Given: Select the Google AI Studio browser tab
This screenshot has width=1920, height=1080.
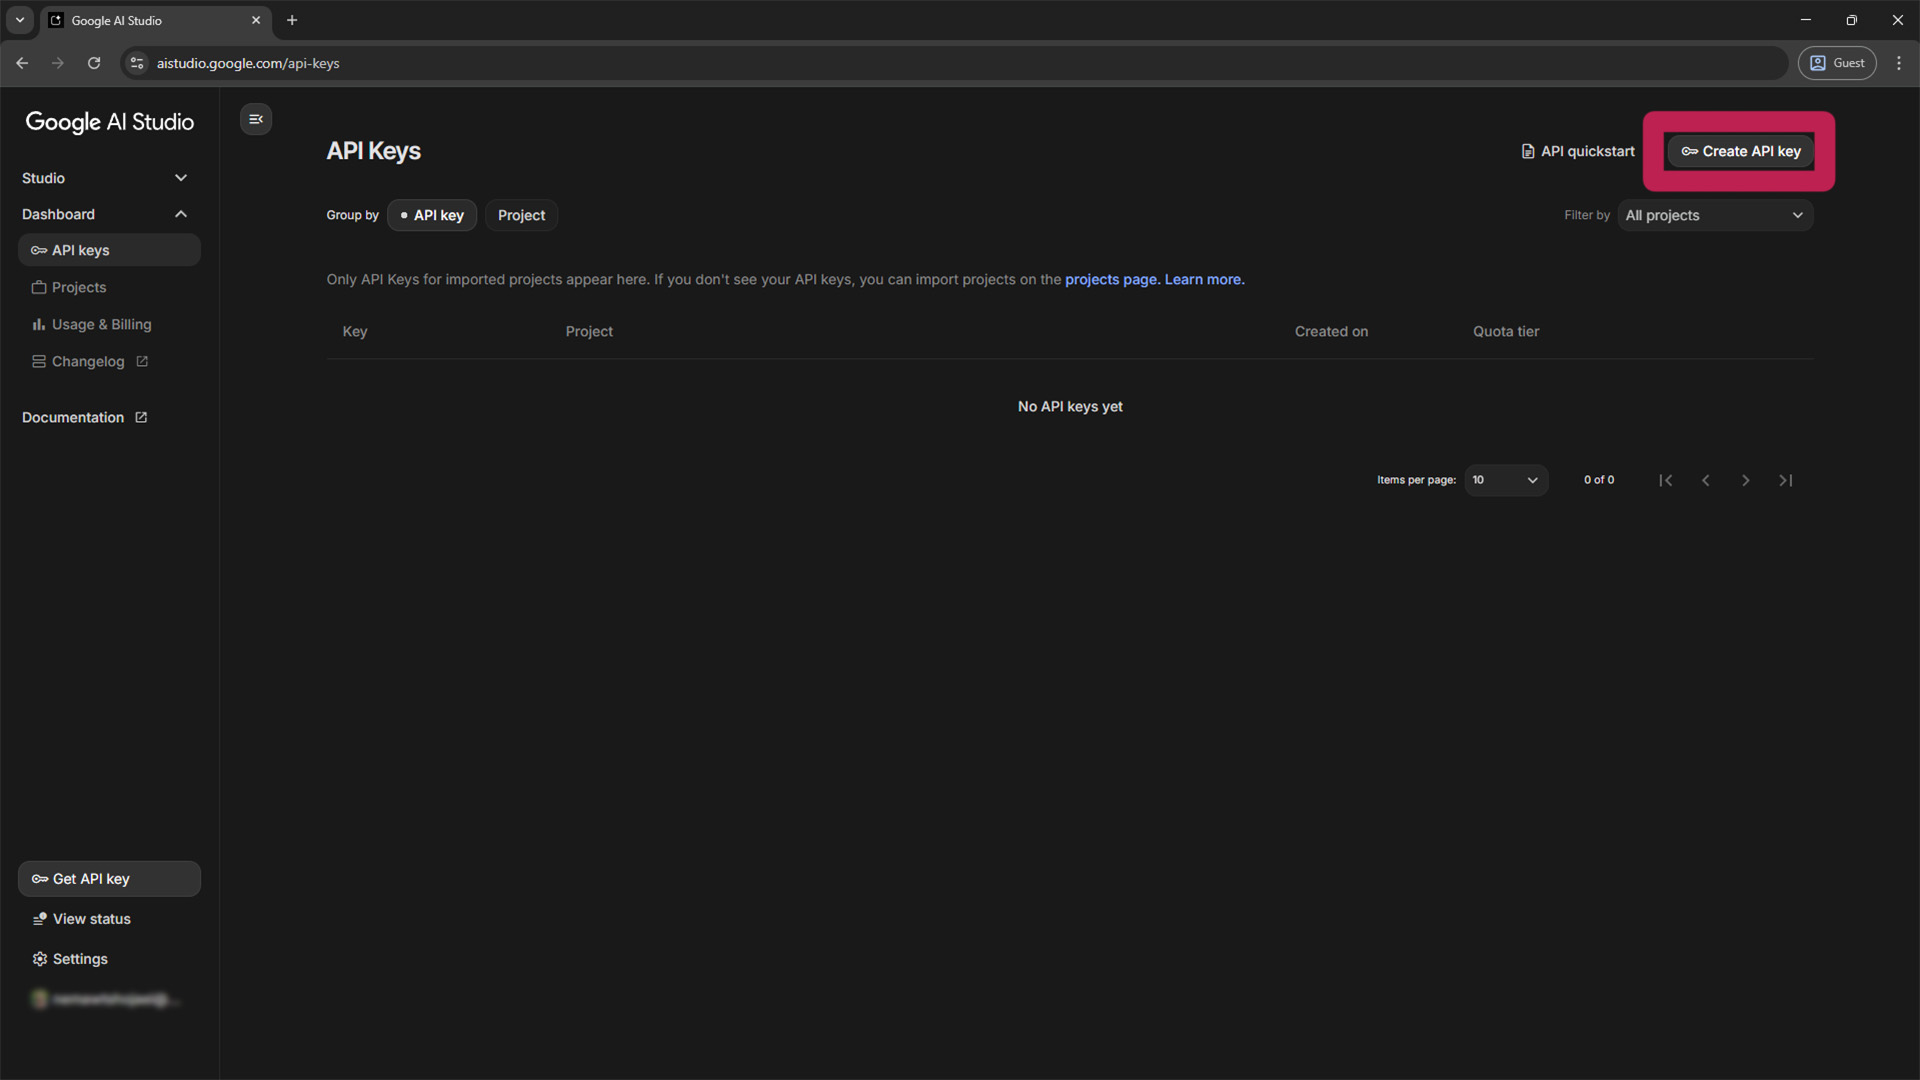Looking at the screenshot, I should [155, 20].
